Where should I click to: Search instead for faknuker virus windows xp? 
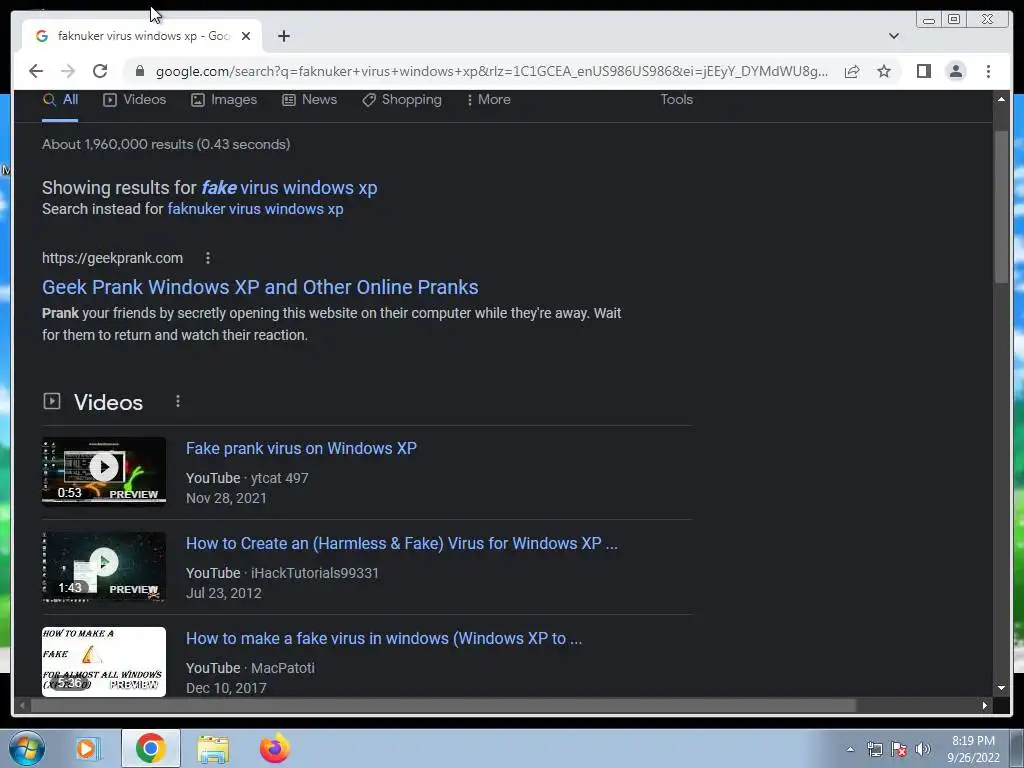[x=255, y=209]
